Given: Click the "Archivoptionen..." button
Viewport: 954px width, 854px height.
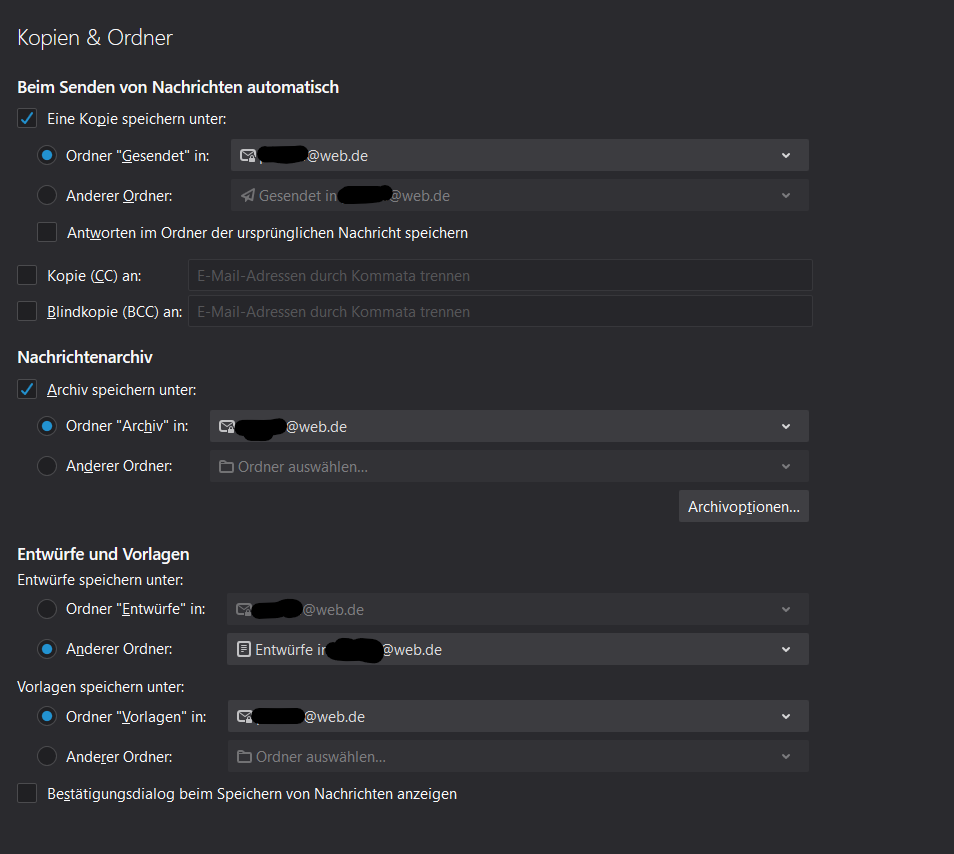Looking at the screenshot, I should point(743,507).
